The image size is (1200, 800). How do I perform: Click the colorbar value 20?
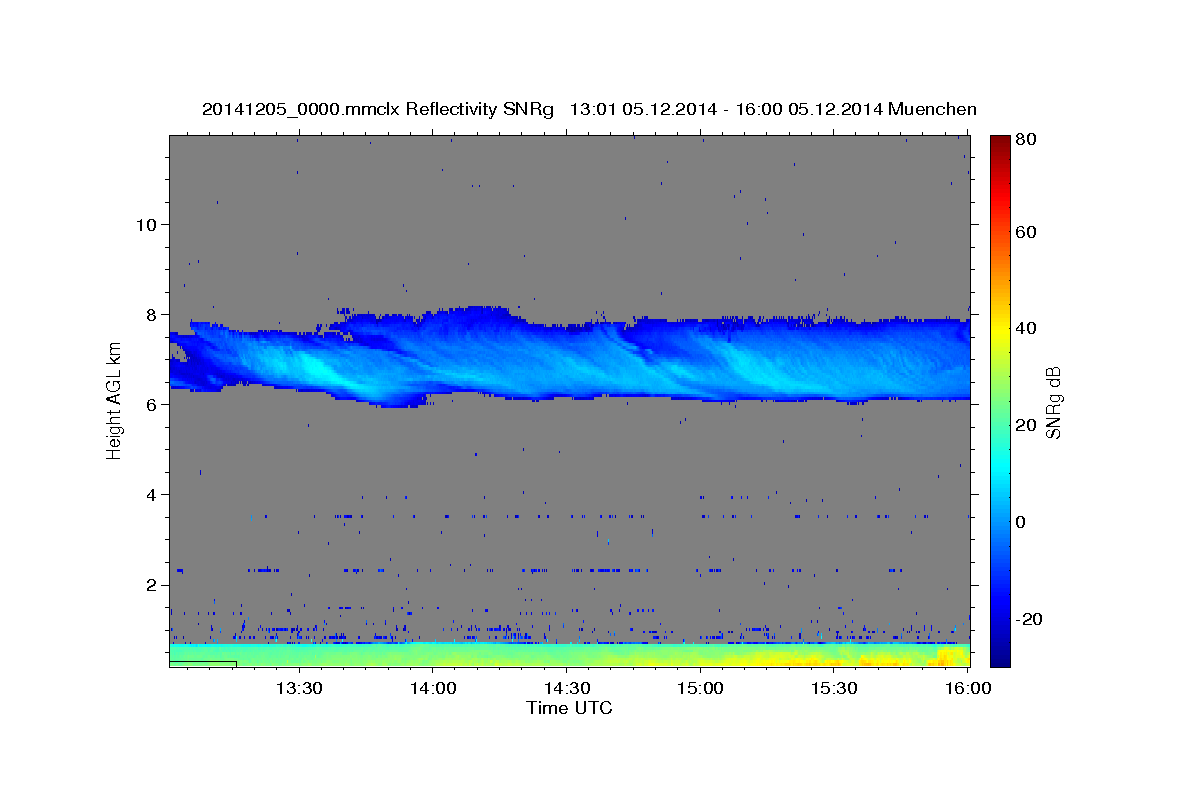coord(1027,425)
